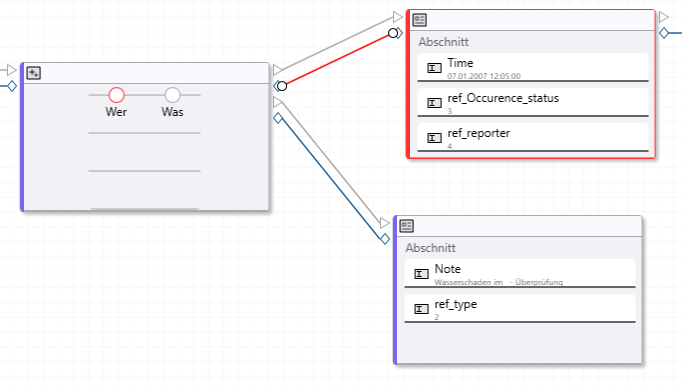The image size is (682, 388).
Task: Click the field icon next to ref_Occurence_status
Action: [434, 103]
